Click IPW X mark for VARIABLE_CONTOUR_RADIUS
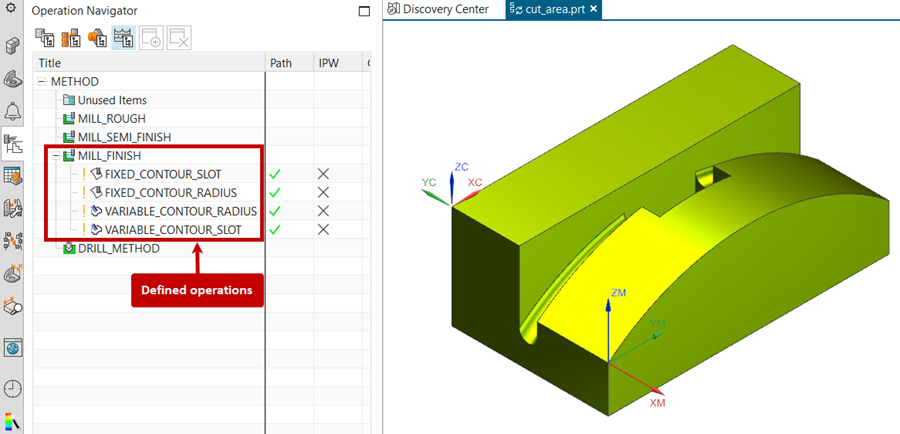Screen dimensions: 900x434 click(324, 211)
